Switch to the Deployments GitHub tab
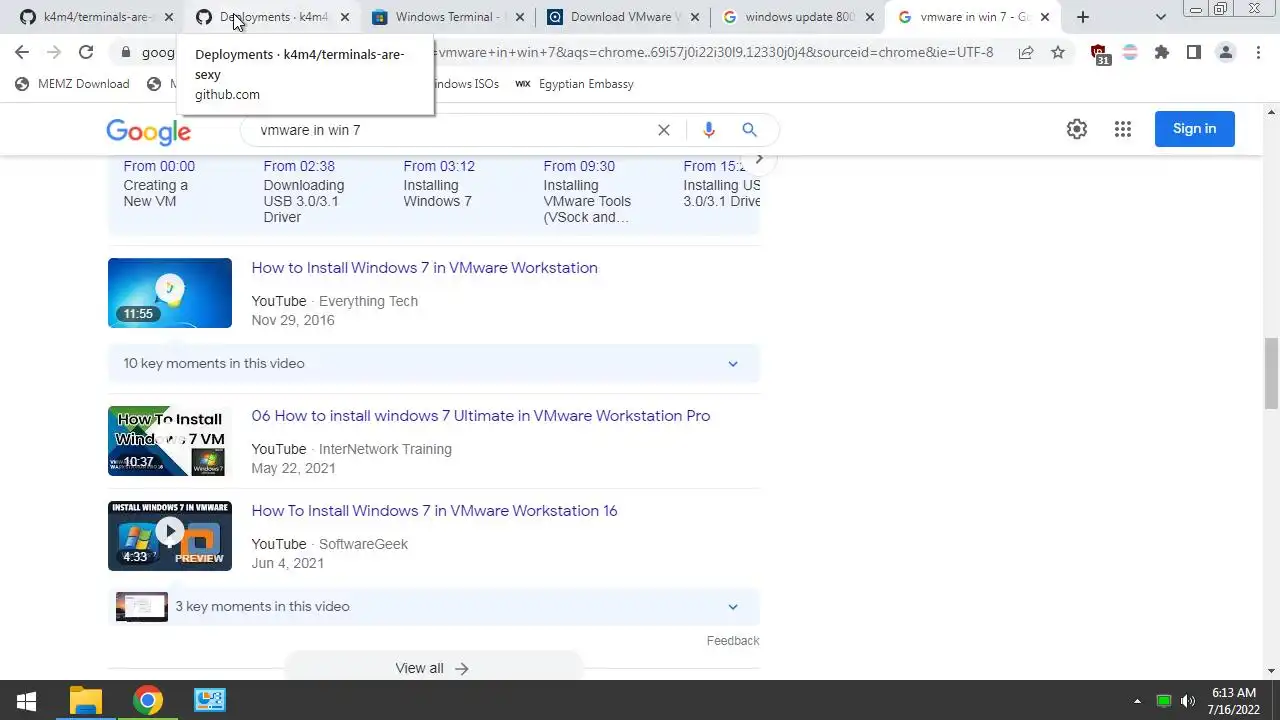 (x=273, y=17)
